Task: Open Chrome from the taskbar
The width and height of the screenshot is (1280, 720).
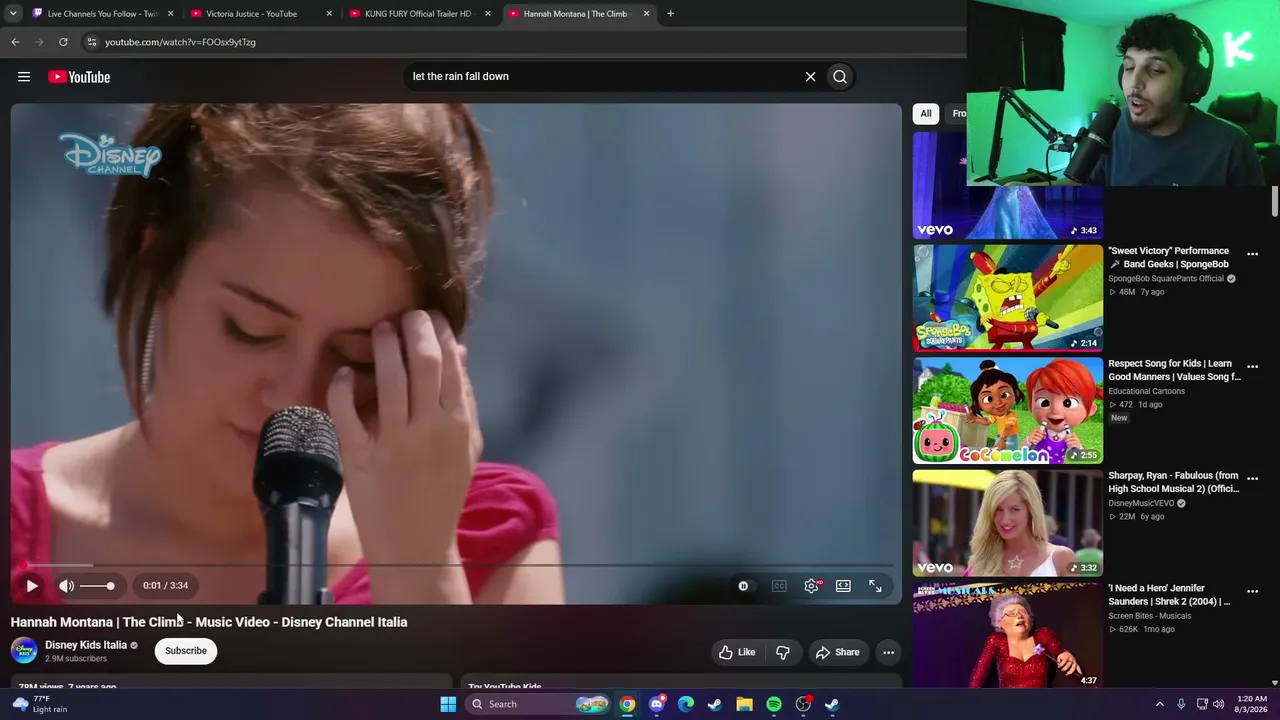Action: click(627, 704)
